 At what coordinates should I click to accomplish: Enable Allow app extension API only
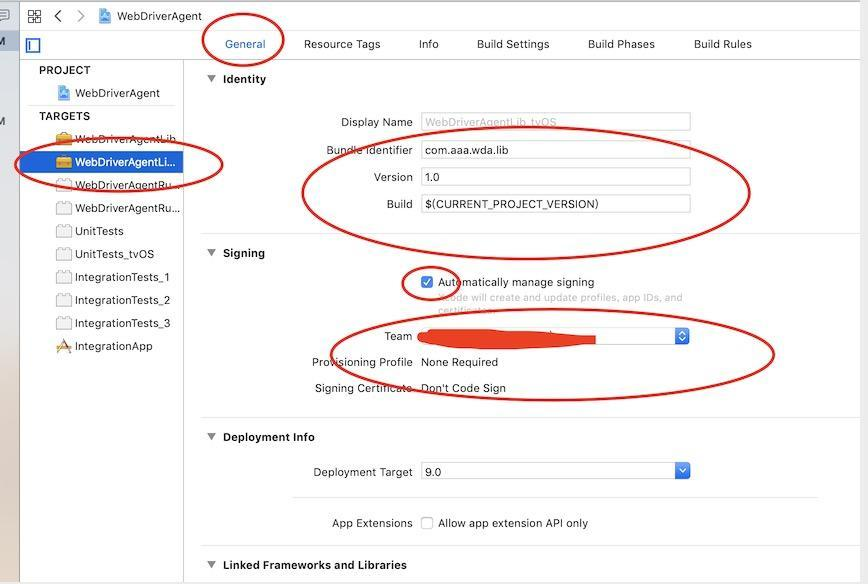pyautogui.click(x=427, y=523)
